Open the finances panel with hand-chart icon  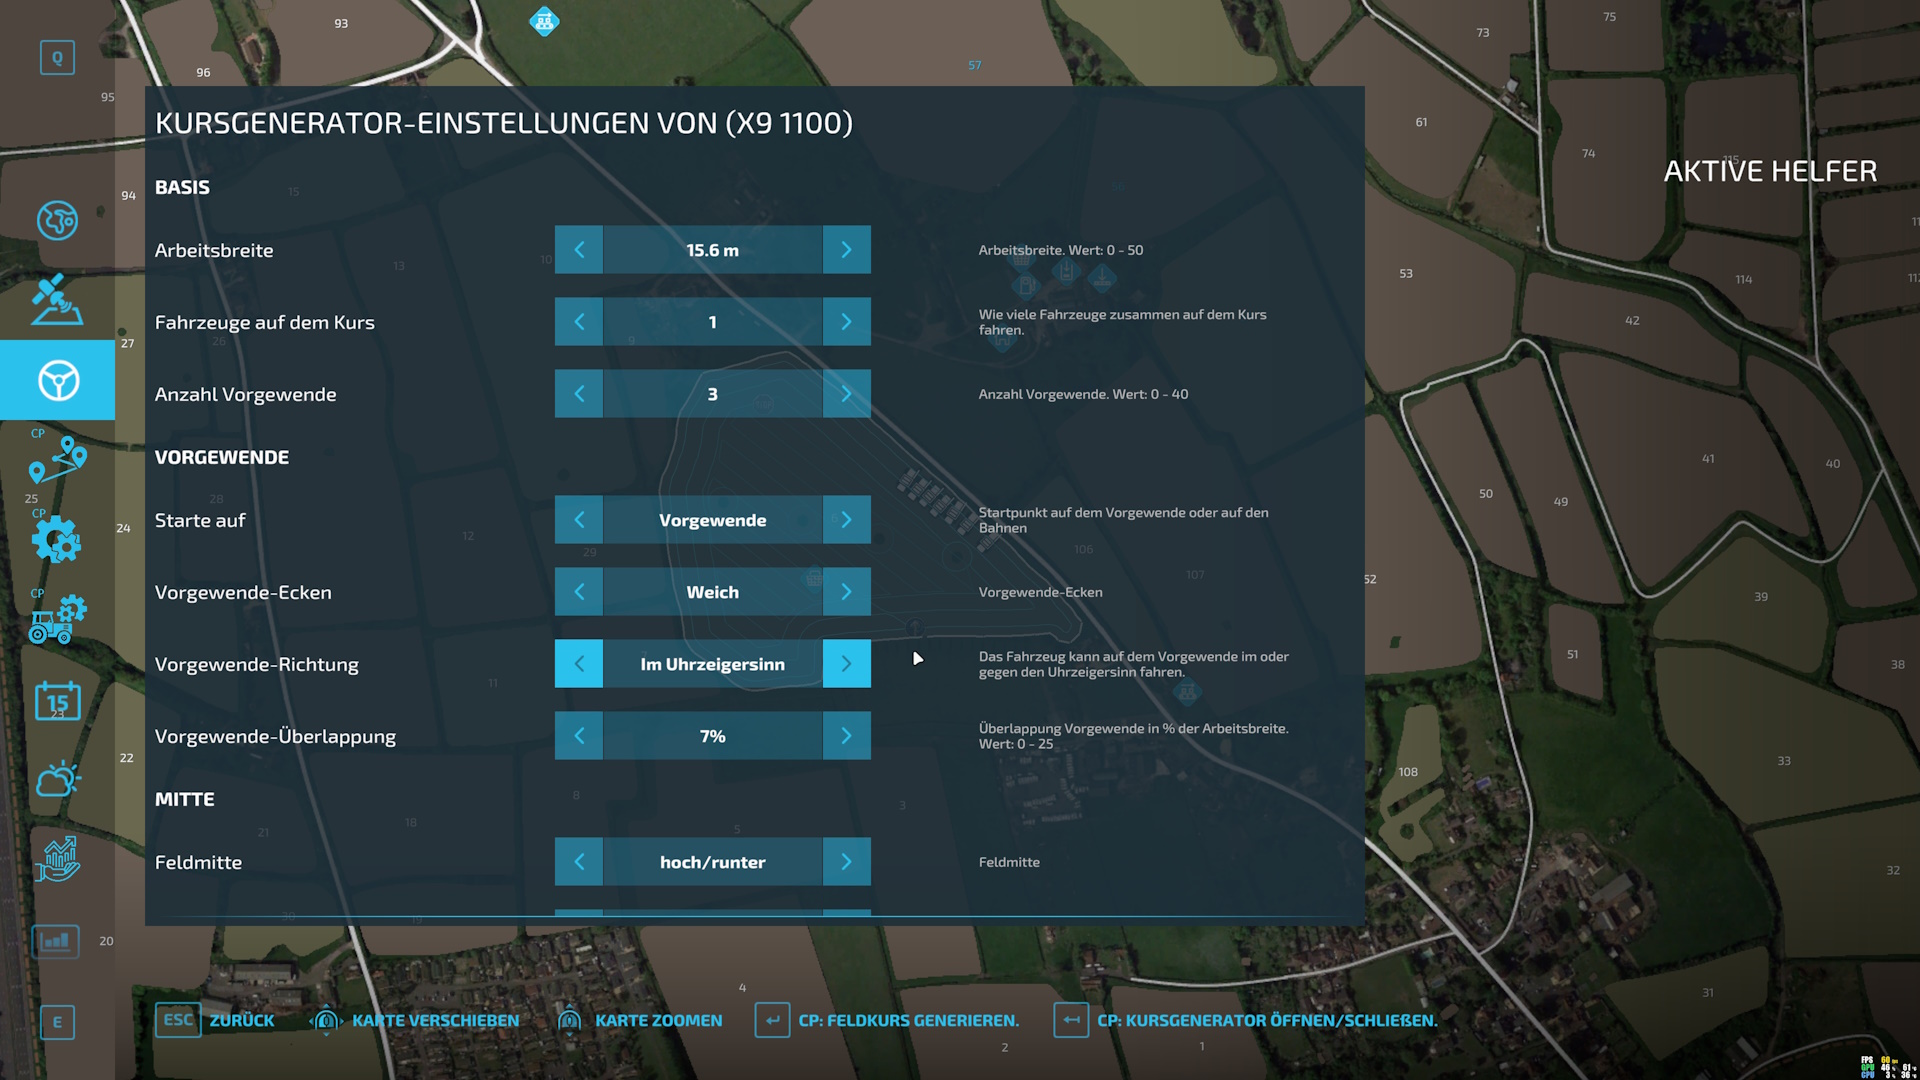[57, 858]
